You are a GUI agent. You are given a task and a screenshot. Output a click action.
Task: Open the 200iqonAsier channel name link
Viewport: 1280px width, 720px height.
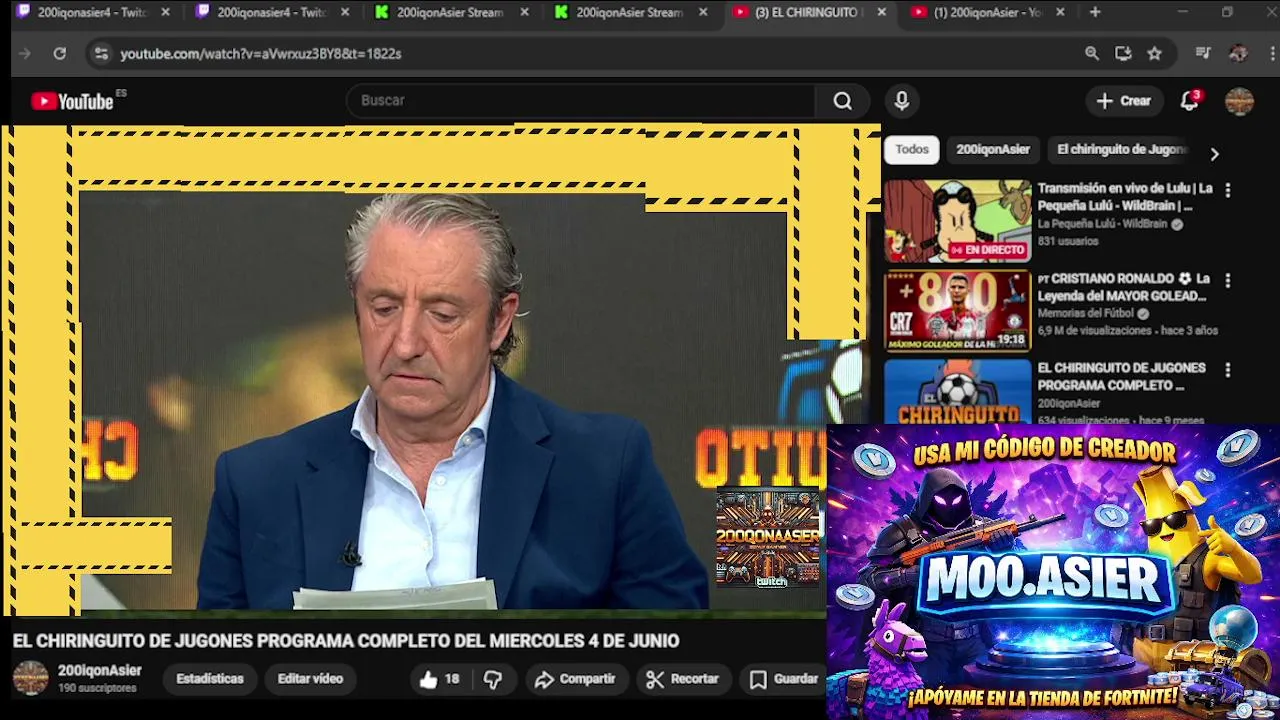(x=99, y=671)
